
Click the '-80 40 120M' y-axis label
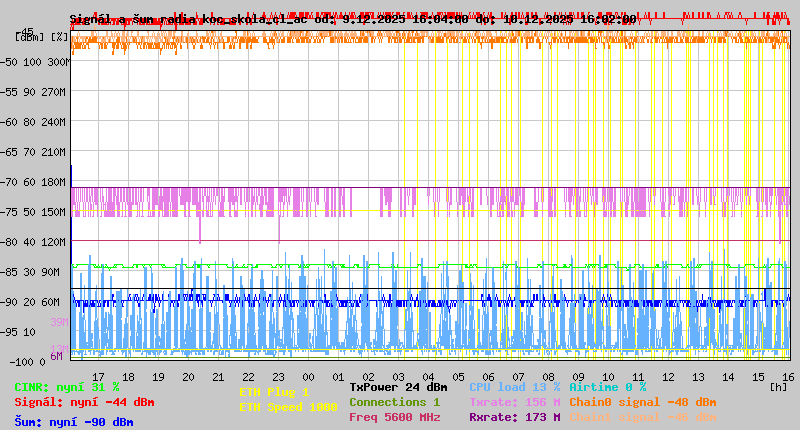[x=34, y=242]
